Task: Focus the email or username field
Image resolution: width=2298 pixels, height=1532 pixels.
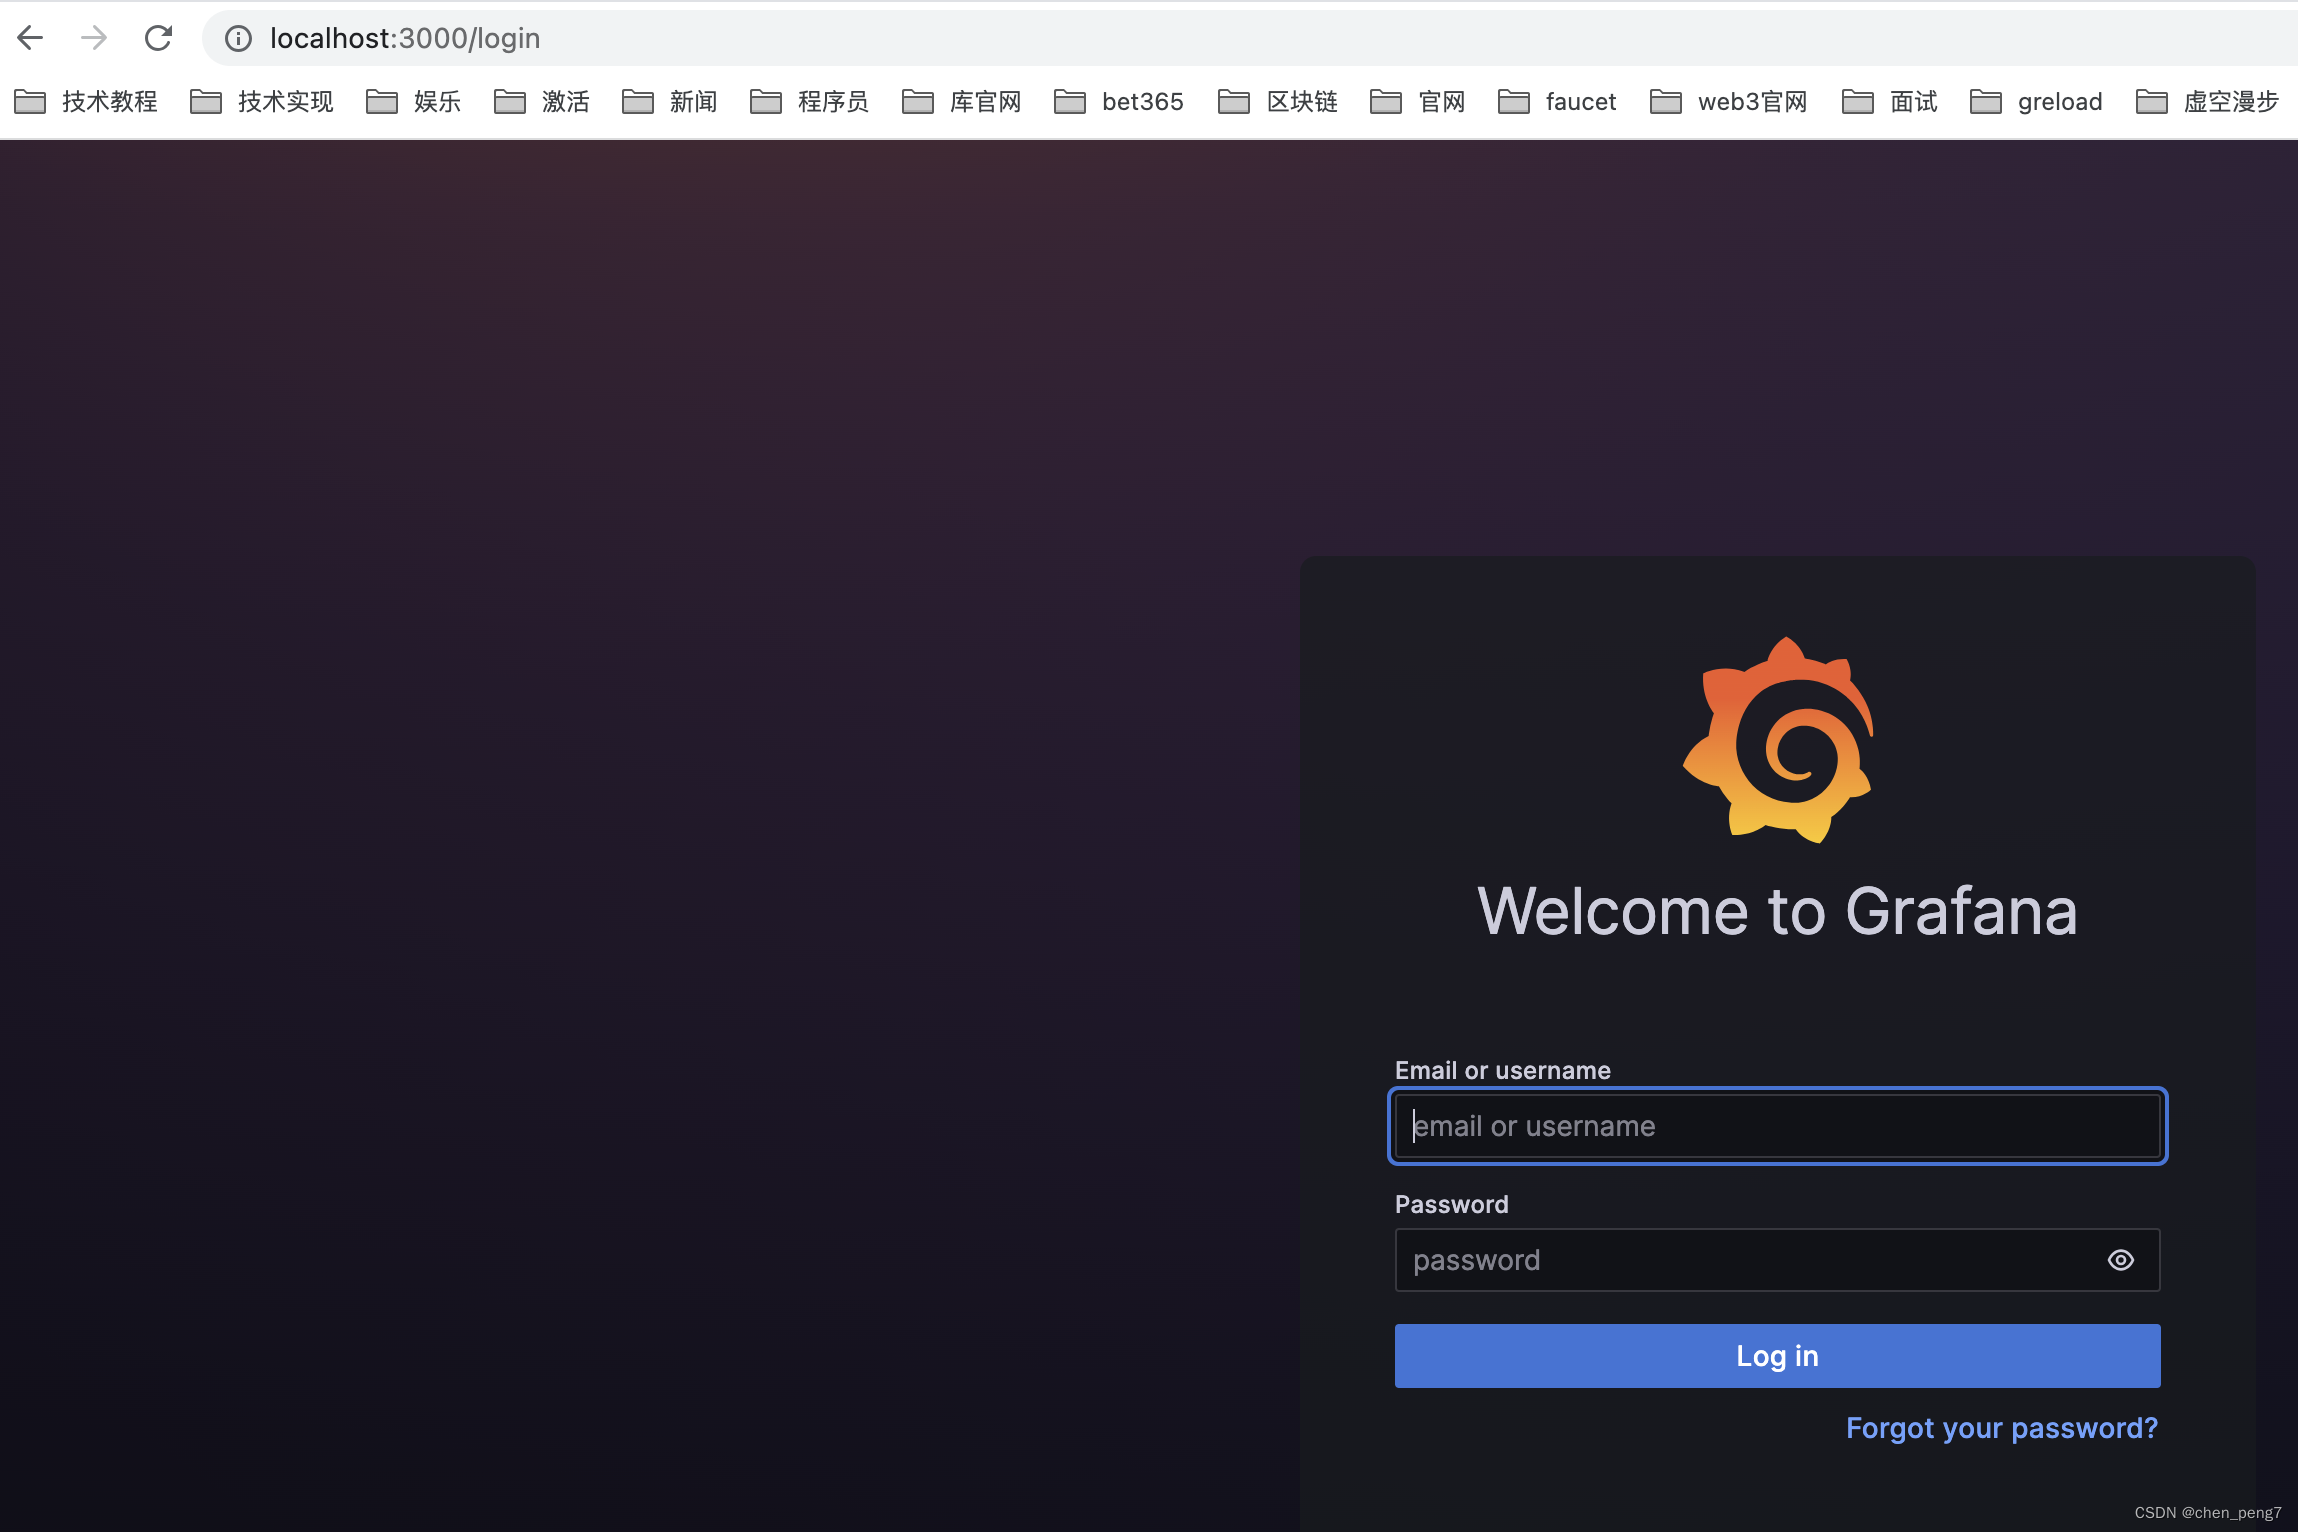Action: pyautogui.click(x=1778, y=1126)
